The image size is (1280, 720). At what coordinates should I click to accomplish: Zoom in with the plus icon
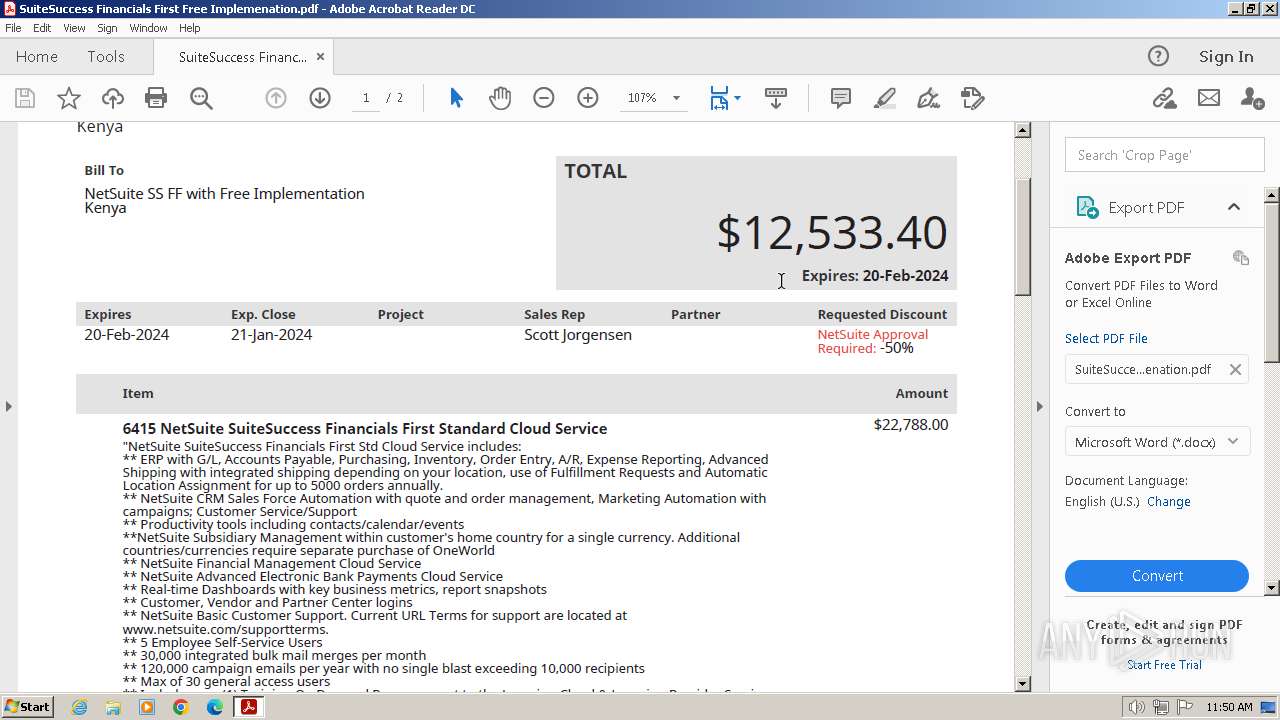click(x=588, y=98)
